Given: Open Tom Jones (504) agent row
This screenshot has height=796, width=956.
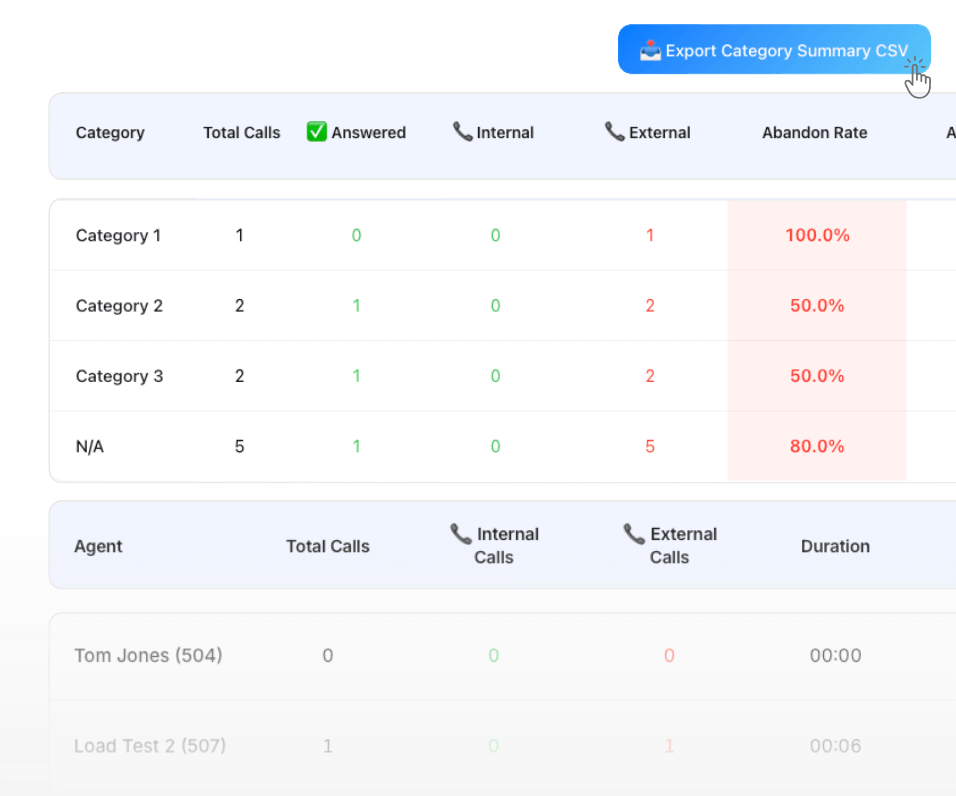Looking at the screenshot, I should coord(148,655).
